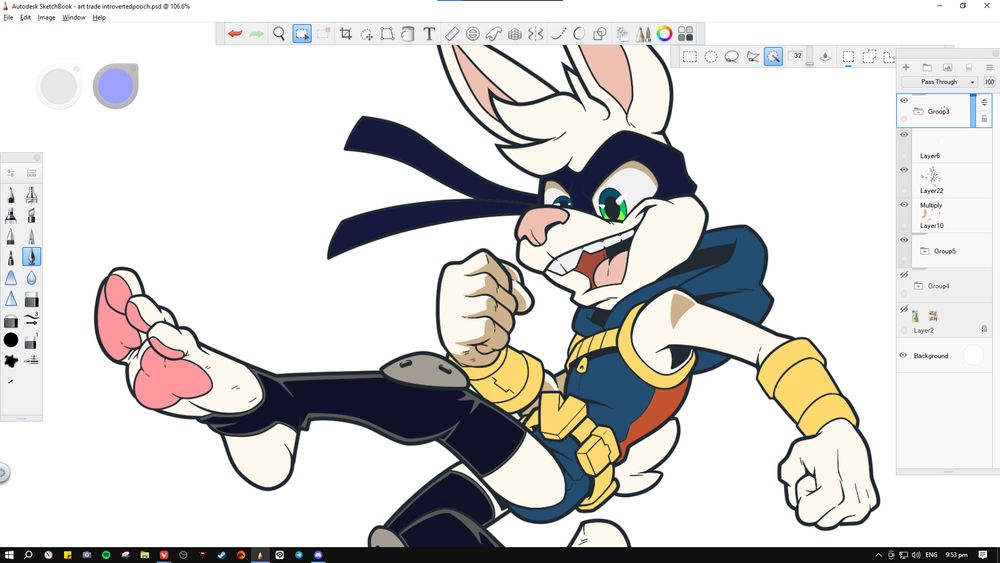Click the Replace selection mode icon
The image size is (1000, 563).
click(848, 57)
